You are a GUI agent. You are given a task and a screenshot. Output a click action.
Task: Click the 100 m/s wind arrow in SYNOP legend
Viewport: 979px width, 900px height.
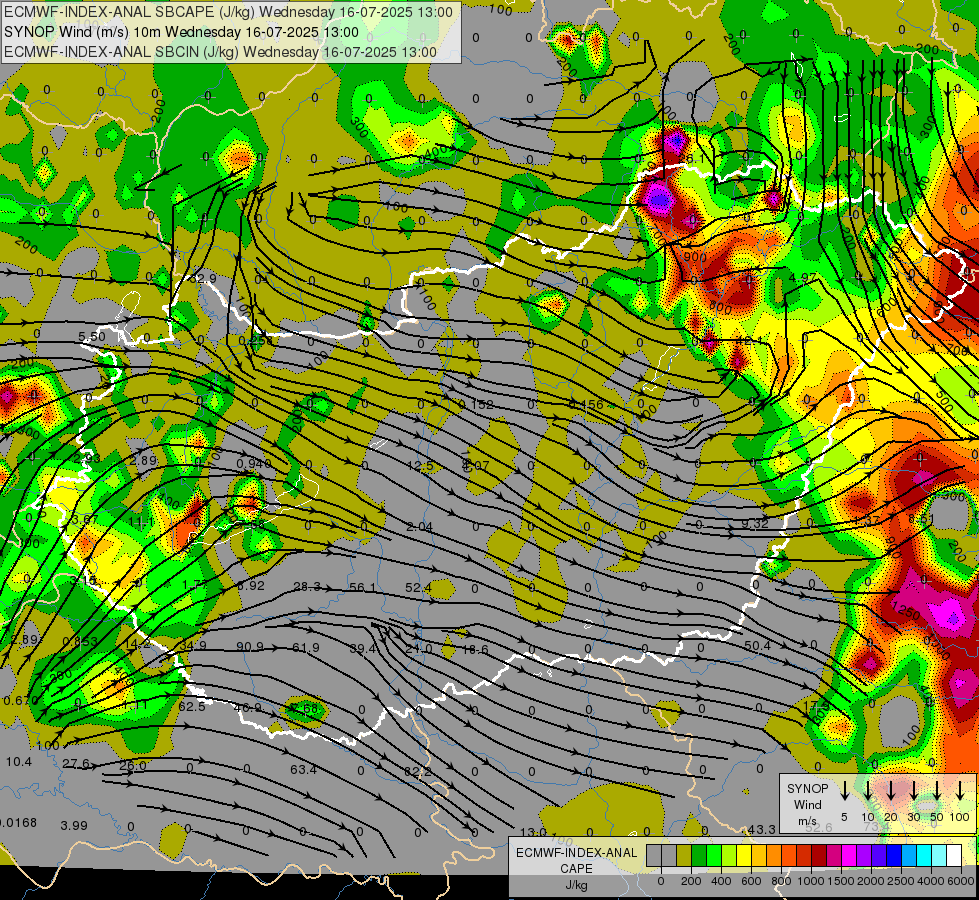click(x=960, y=791)
